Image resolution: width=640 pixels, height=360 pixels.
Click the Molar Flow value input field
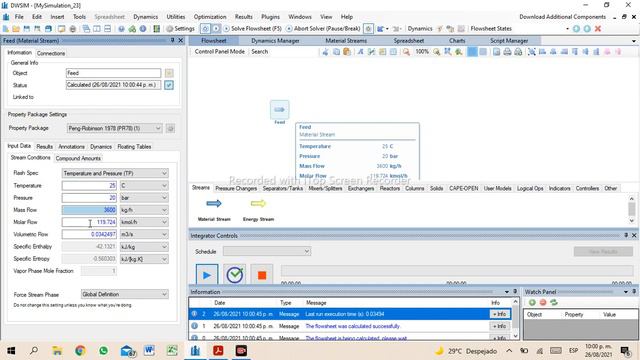89,222
